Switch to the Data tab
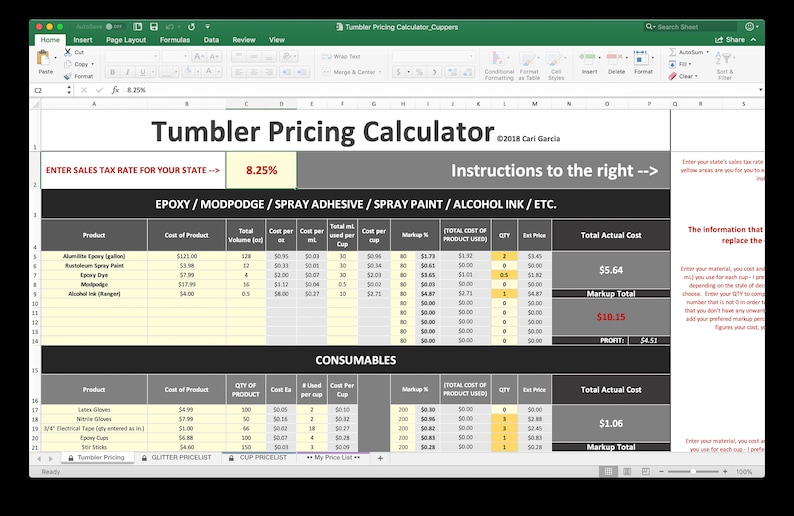 click(x=211, y=40)
